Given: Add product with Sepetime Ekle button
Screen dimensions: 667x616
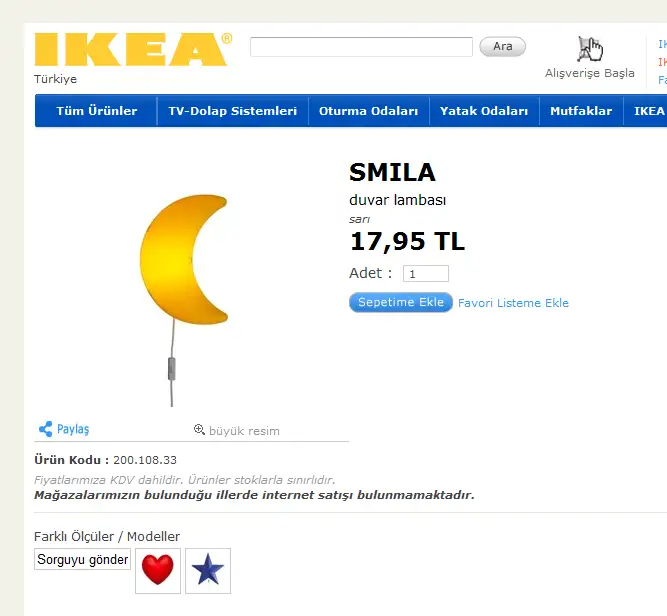Looking at the screenshot, I should point(401,302).
